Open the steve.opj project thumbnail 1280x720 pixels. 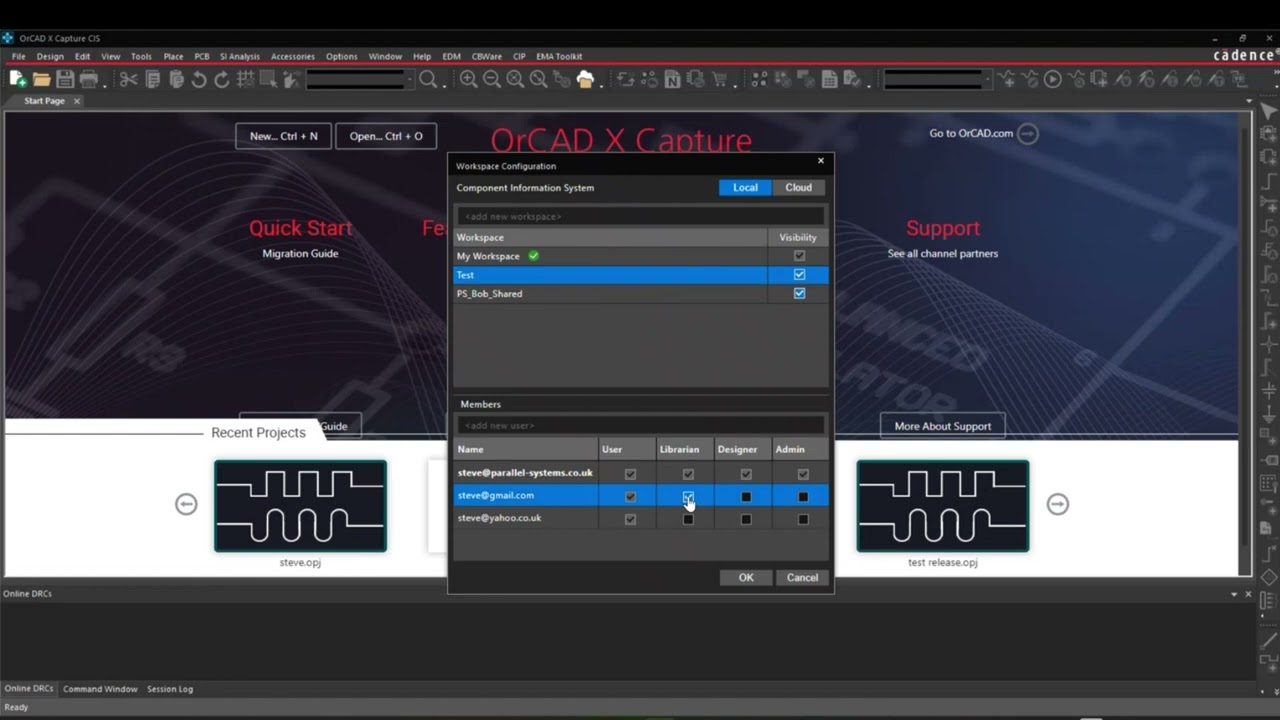coord(300,506)
